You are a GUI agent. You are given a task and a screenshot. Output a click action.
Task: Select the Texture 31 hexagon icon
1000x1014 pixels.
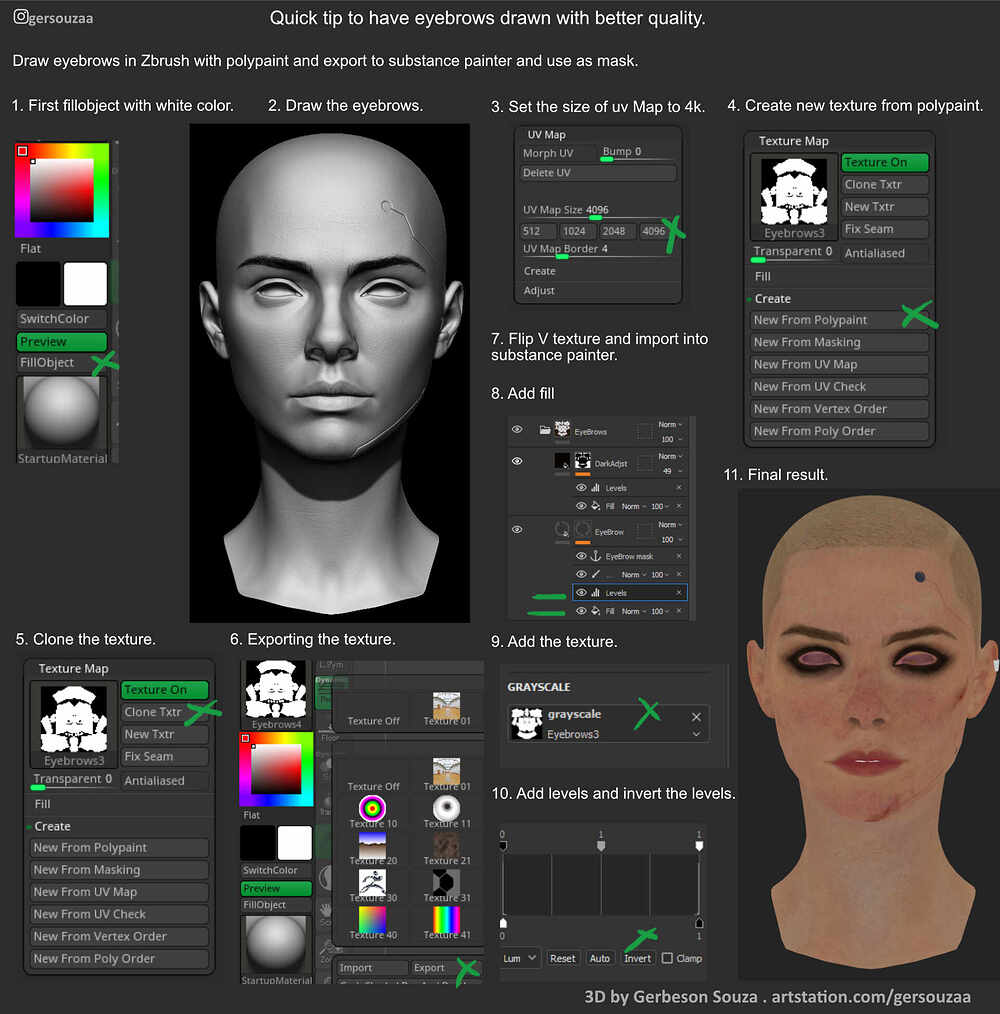click(446, 881)
